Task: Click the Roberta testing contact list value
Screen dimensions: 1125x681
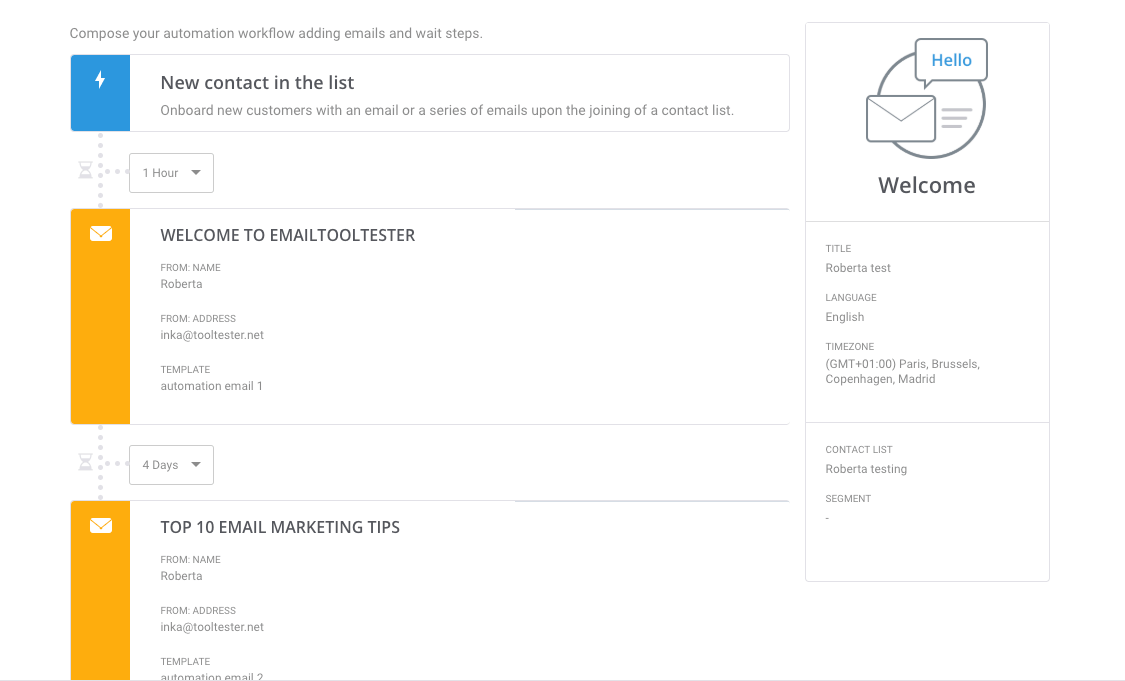Action: [x=866, y=469]
